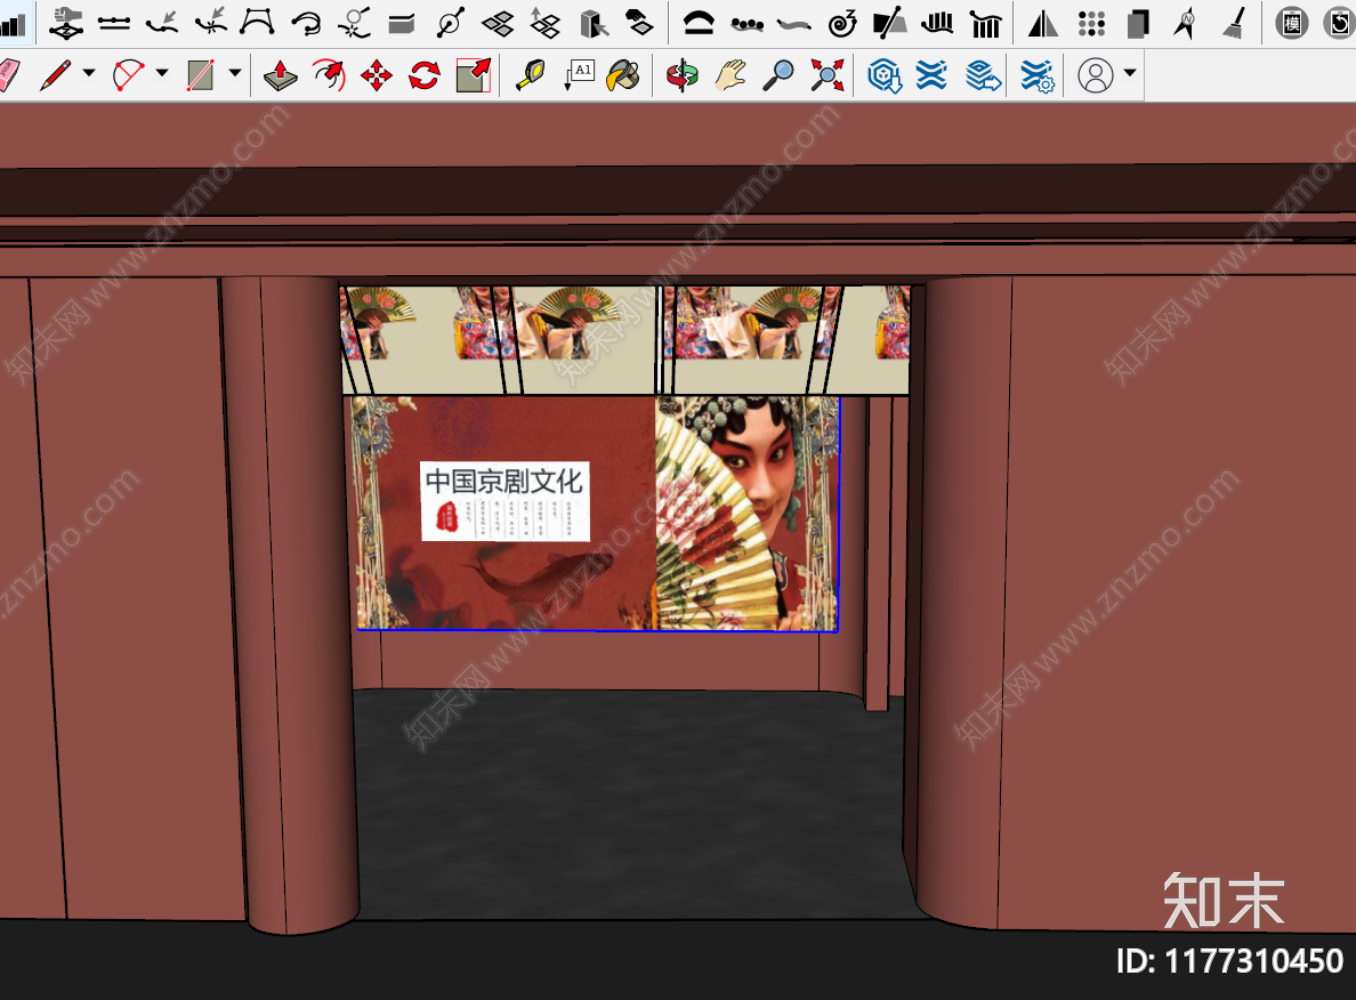Screen dimensions: 1356x1000
Task: Click the four-tile grid faces icon
Action: click(x=498, y=22)
